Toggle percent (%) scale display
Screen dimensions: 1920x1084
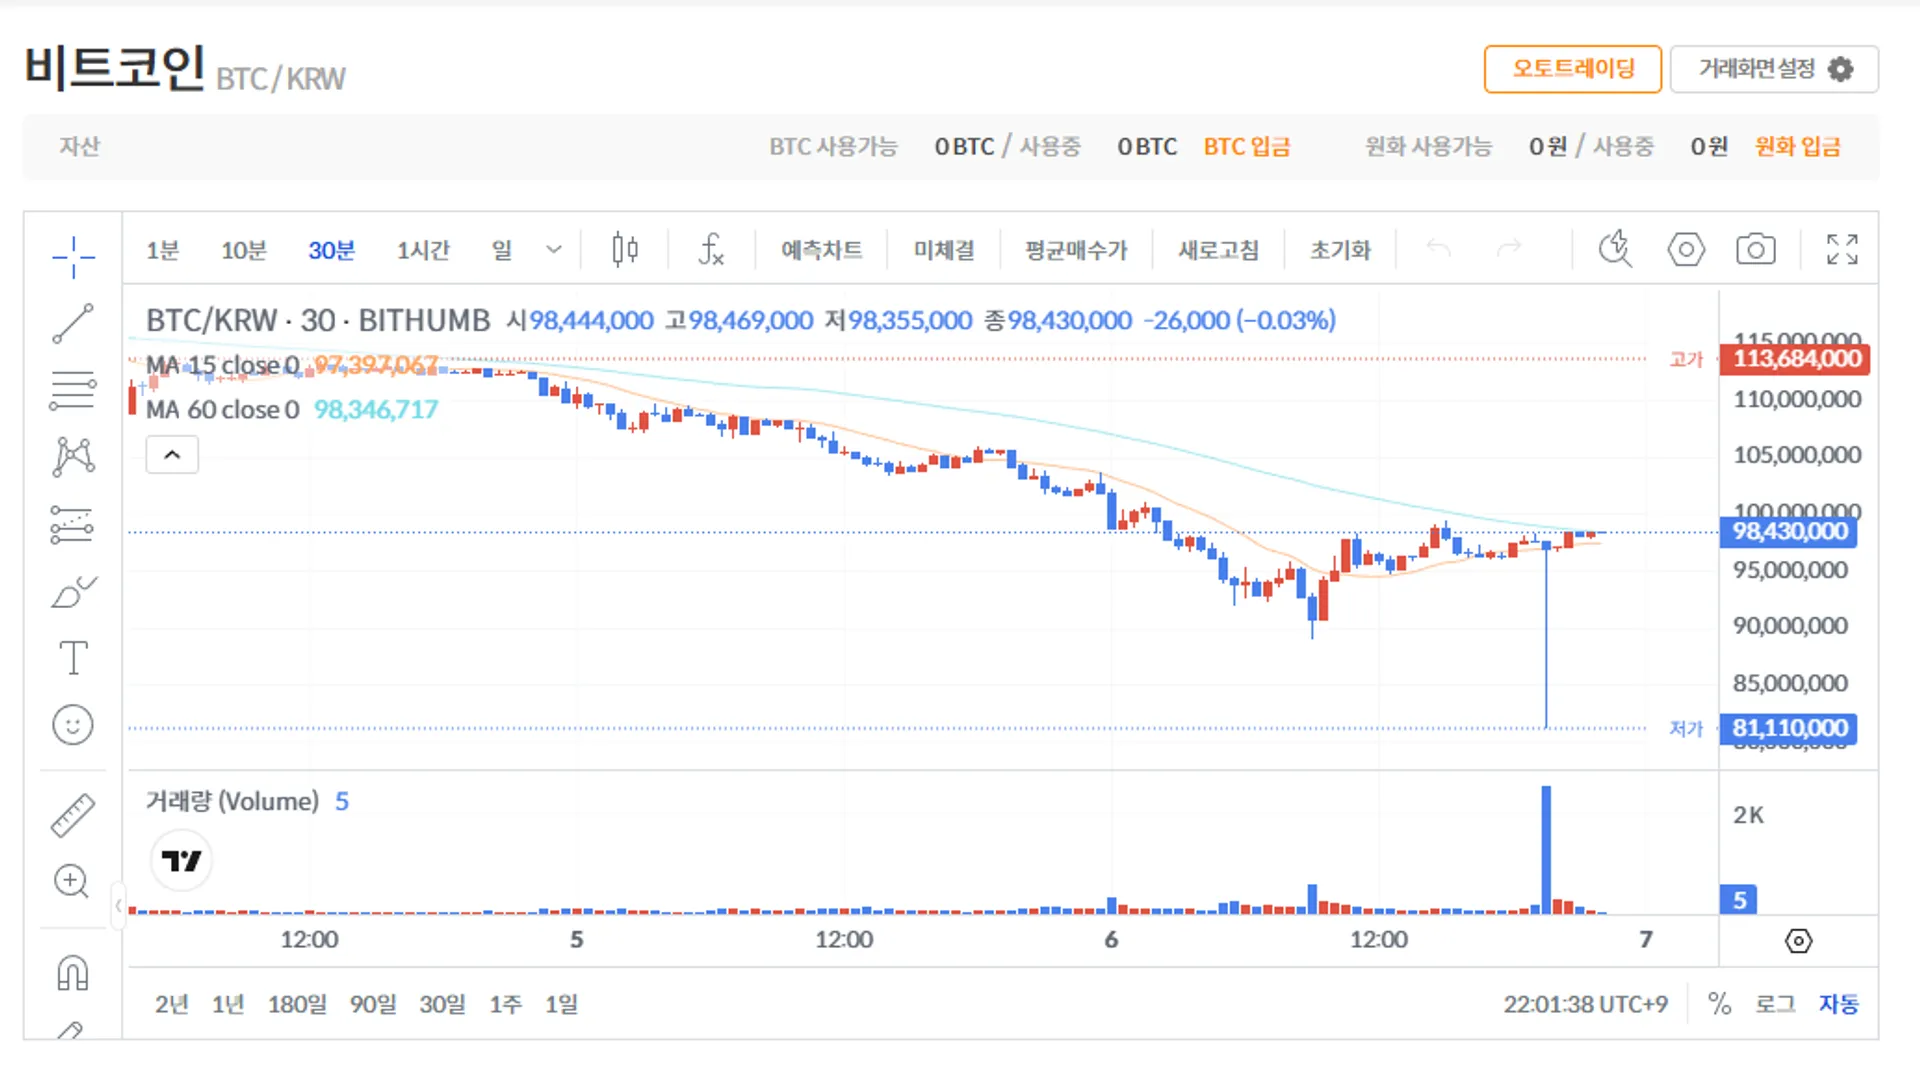point(1720,1004)
